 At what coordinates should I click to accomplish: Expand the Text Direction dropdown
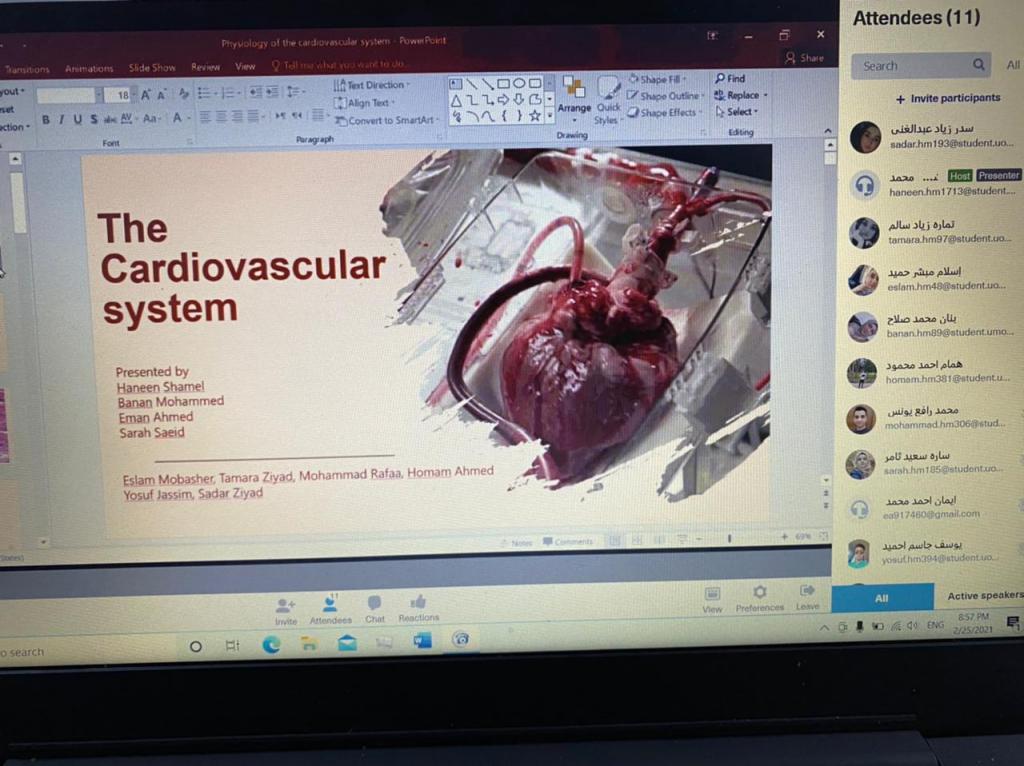point(374,86)
